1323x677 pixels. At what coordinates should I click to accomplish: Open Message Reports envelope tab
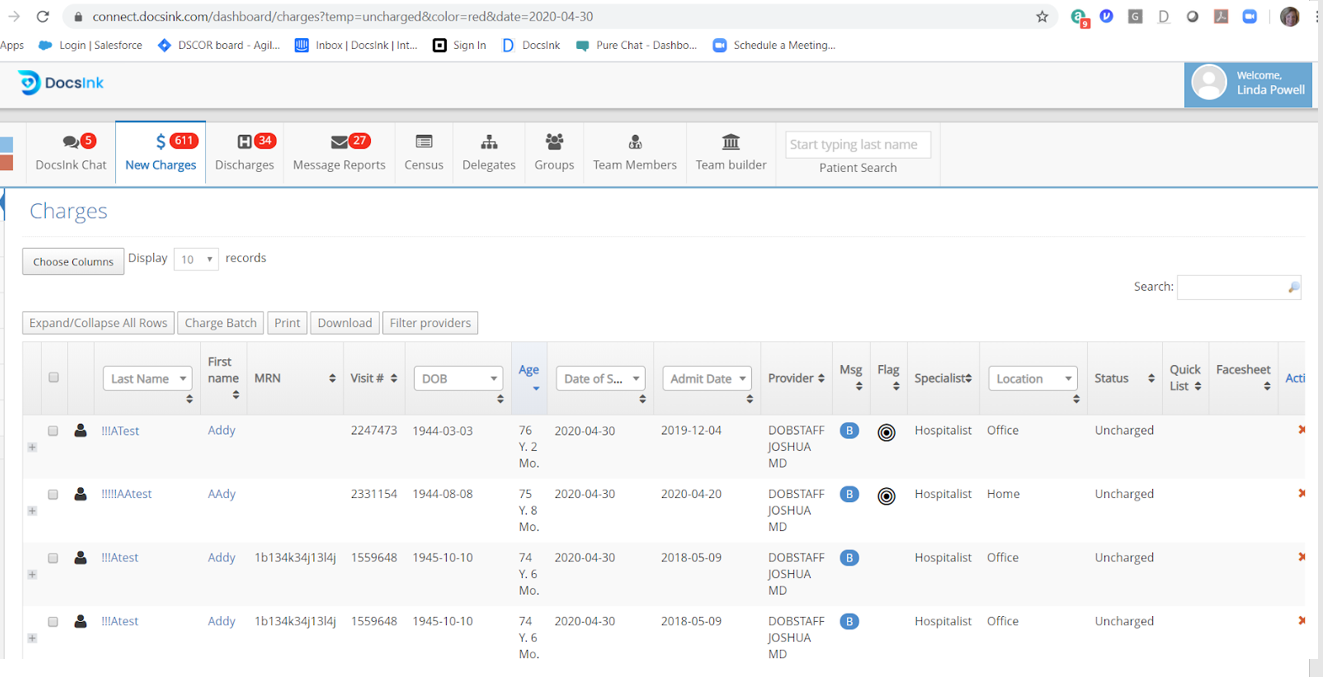339,152
